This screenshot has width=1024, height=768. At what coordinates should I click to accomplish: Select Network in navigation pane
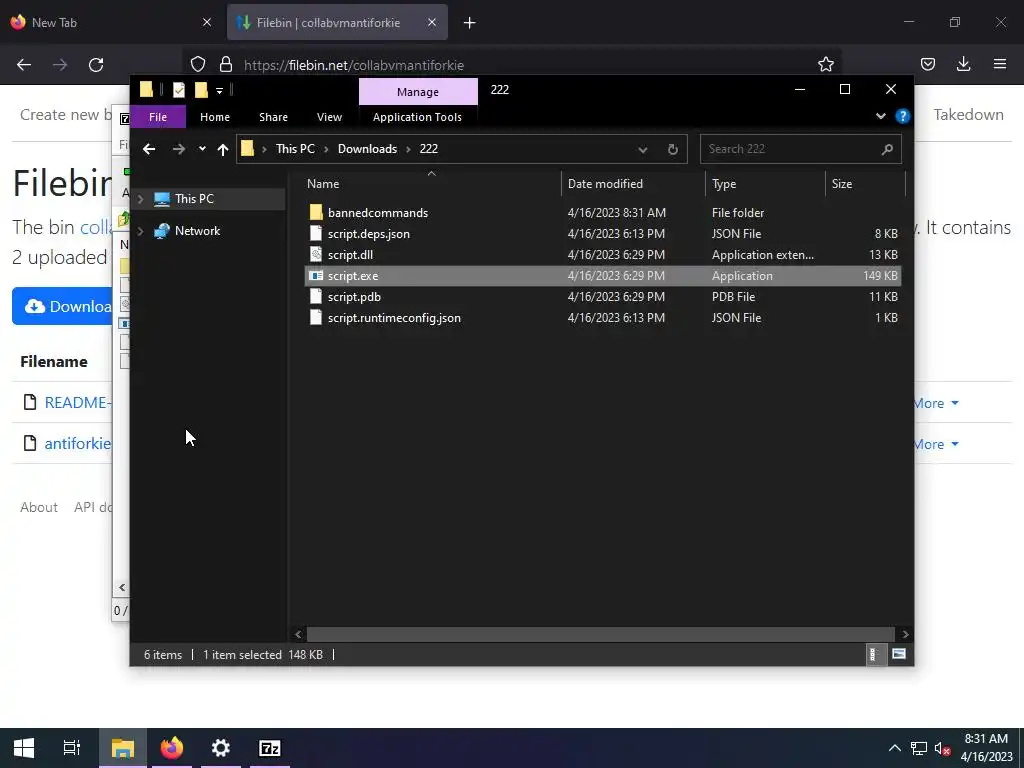197,231
